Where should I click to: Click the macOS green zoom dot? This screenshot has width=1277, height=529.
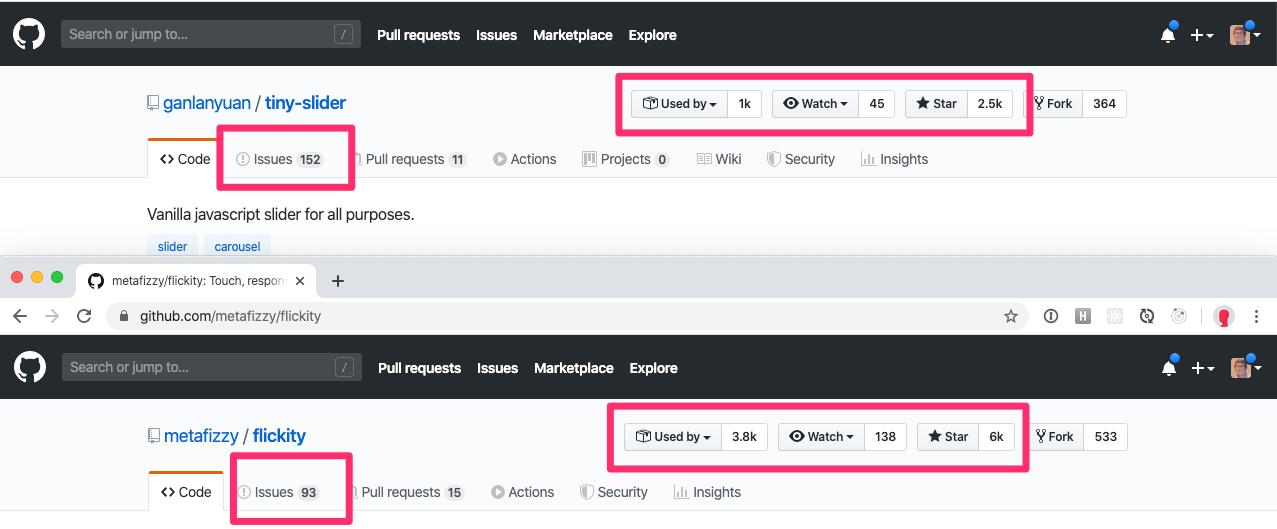pyautogui.click(x=57, y=277)
